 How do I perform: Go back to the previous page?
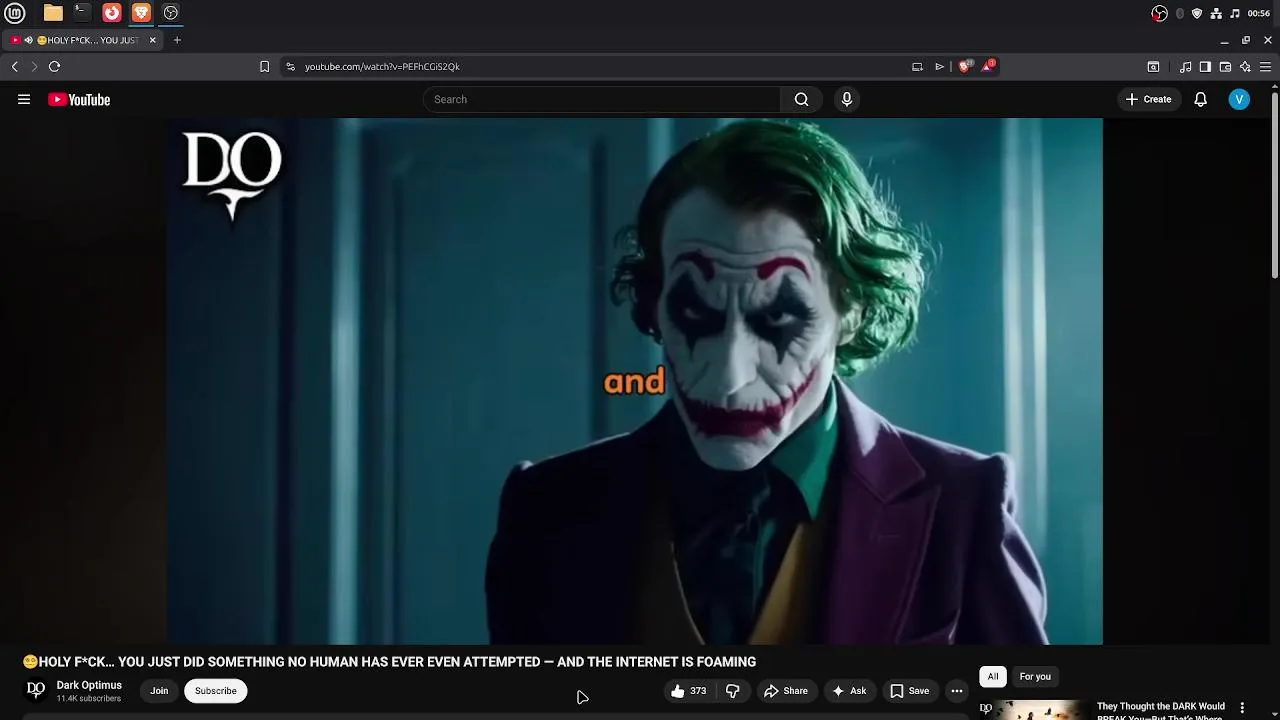click(15, 66)
